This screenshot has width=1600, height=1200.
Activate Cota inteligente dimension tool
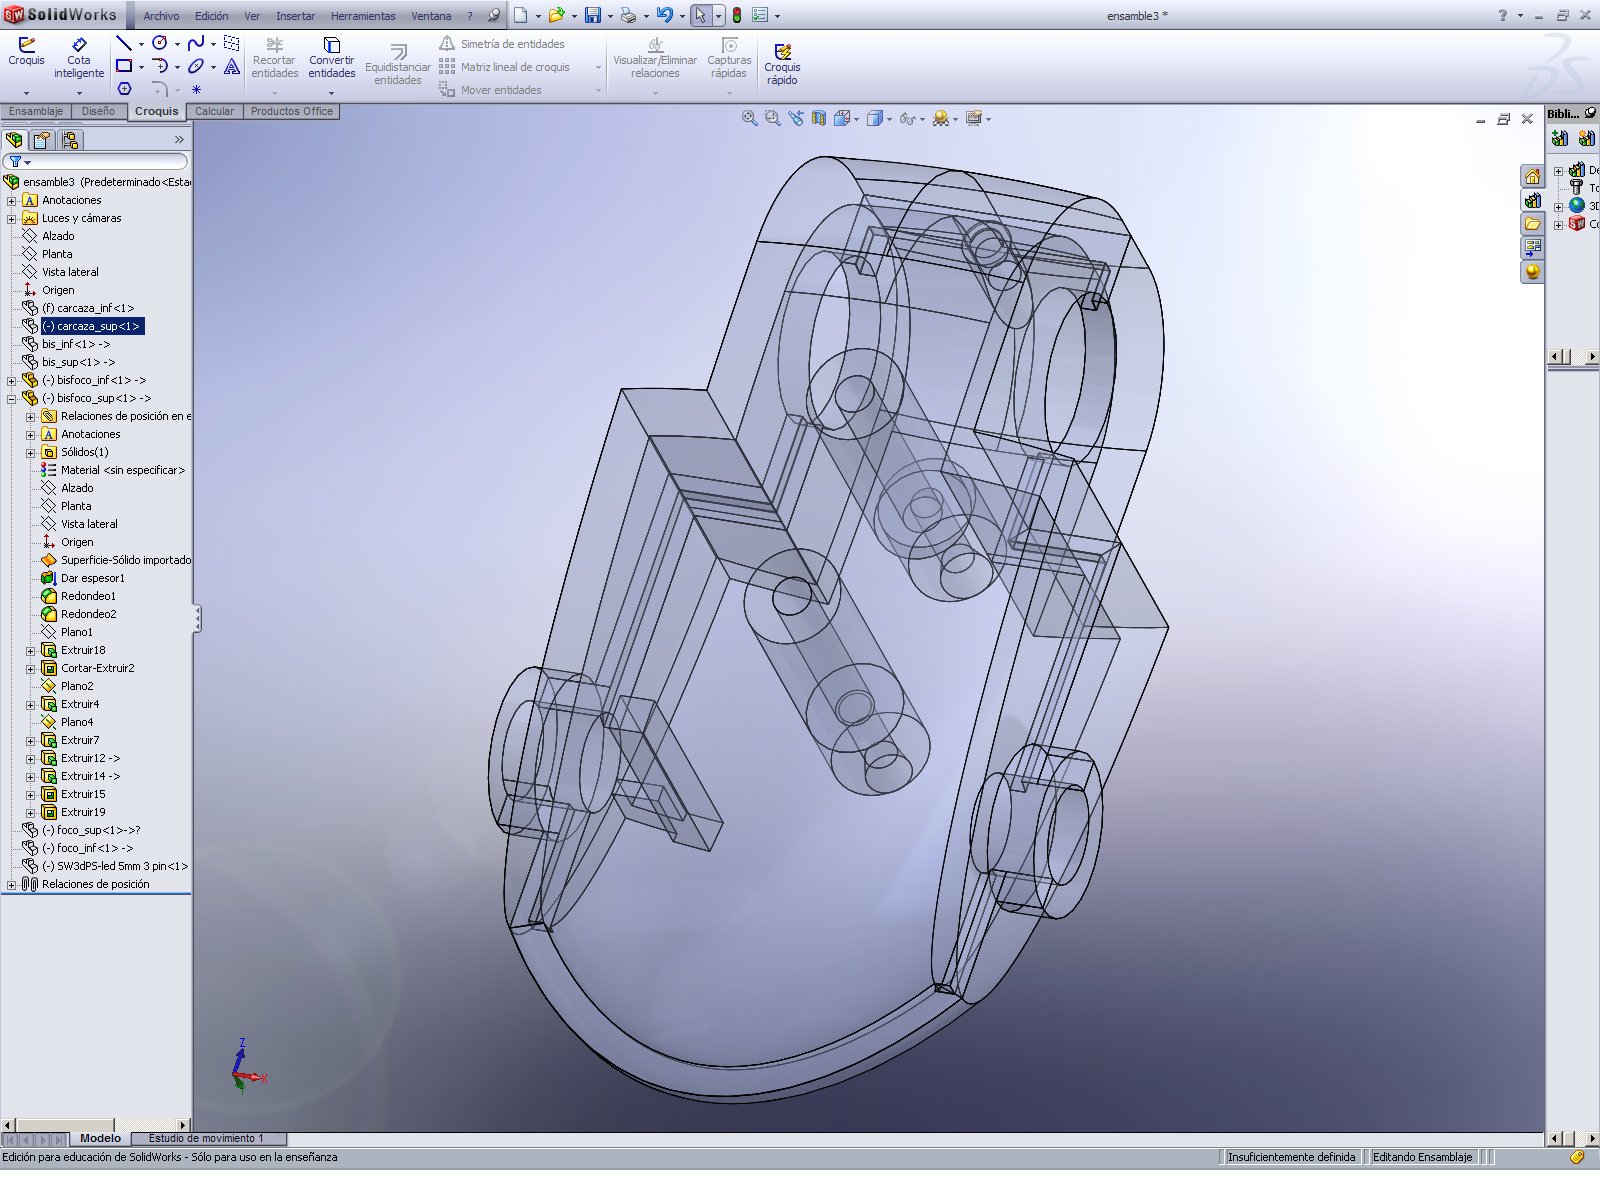pos(79,58)
